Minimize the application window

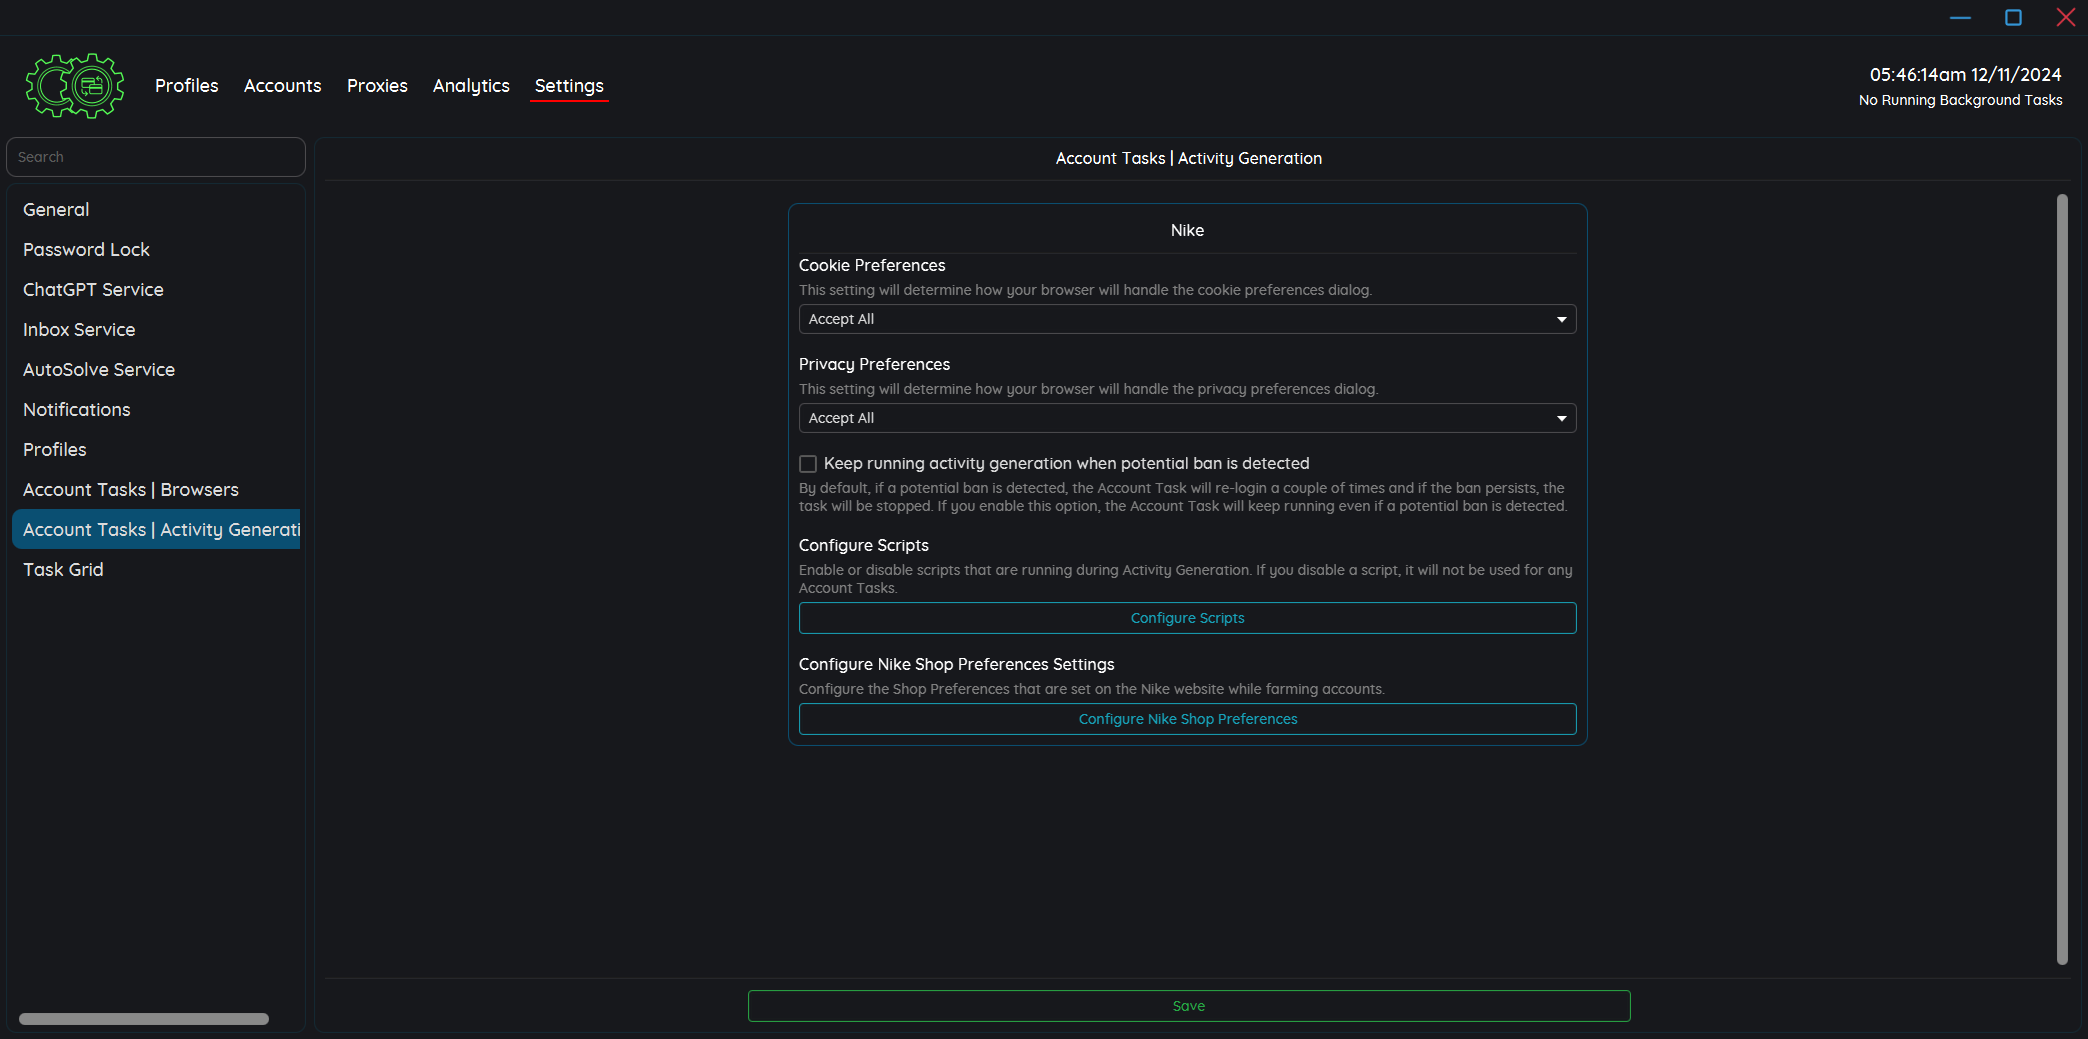[x=1960, y=18]
